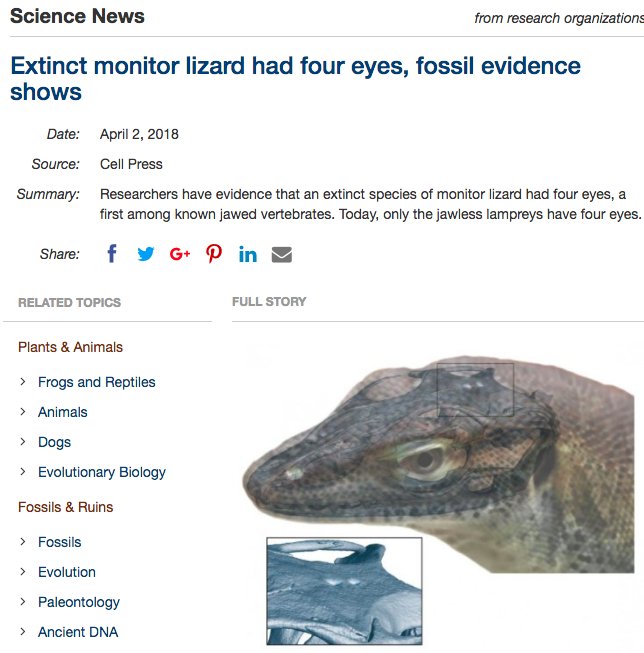644x653 pixels.
Task: Open the Fossils & Ruins category
Action: tap(65, 507)
